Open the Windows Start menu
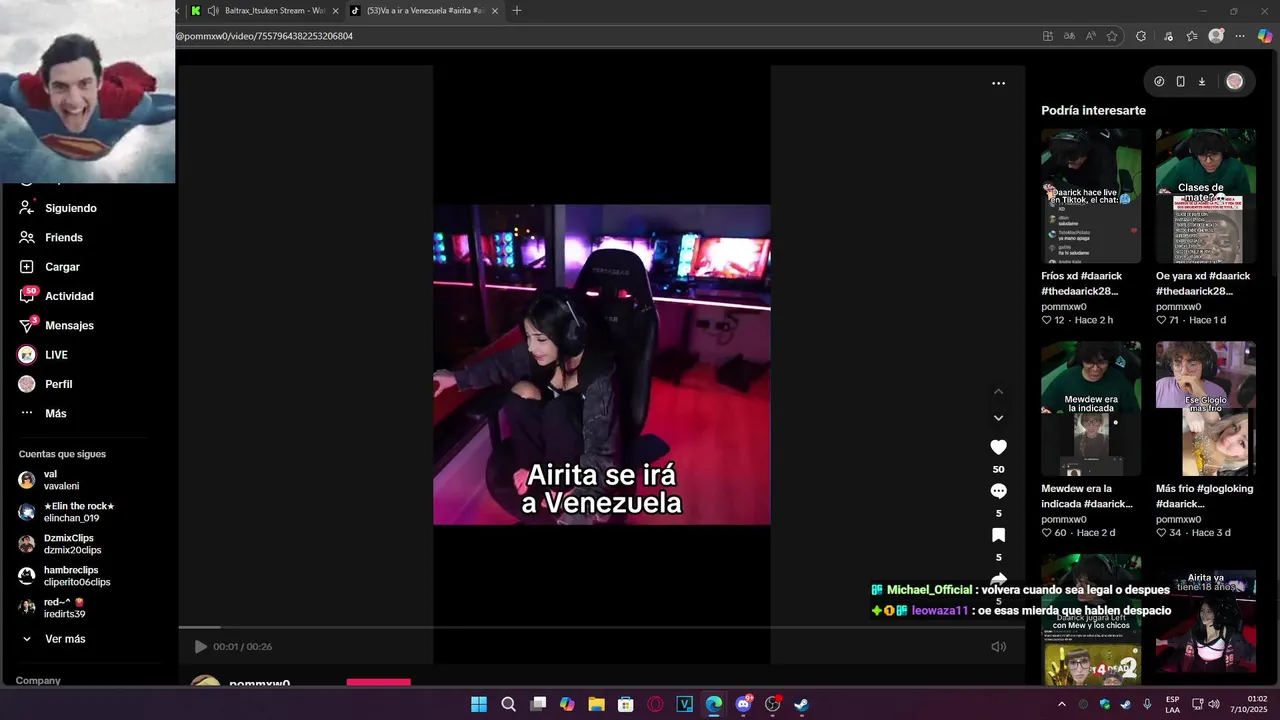 479,704
